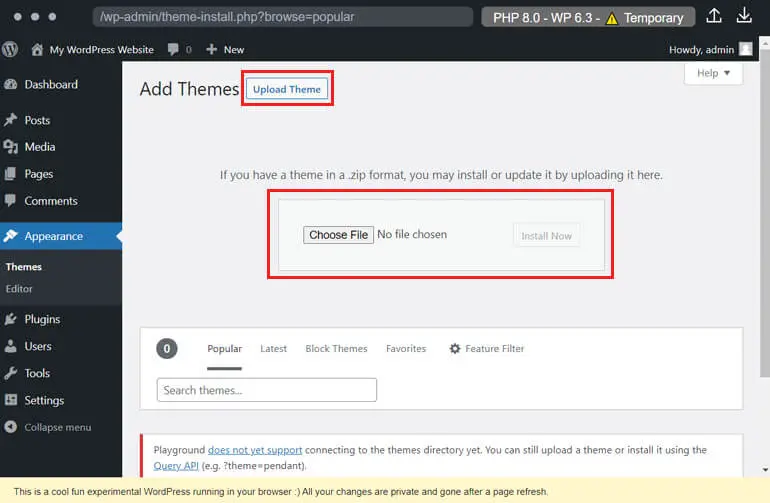Click the yellow warning triangle icon
The width and height of the screenshot is (770, 503).
pyautogui.click(x=612, y=18)
